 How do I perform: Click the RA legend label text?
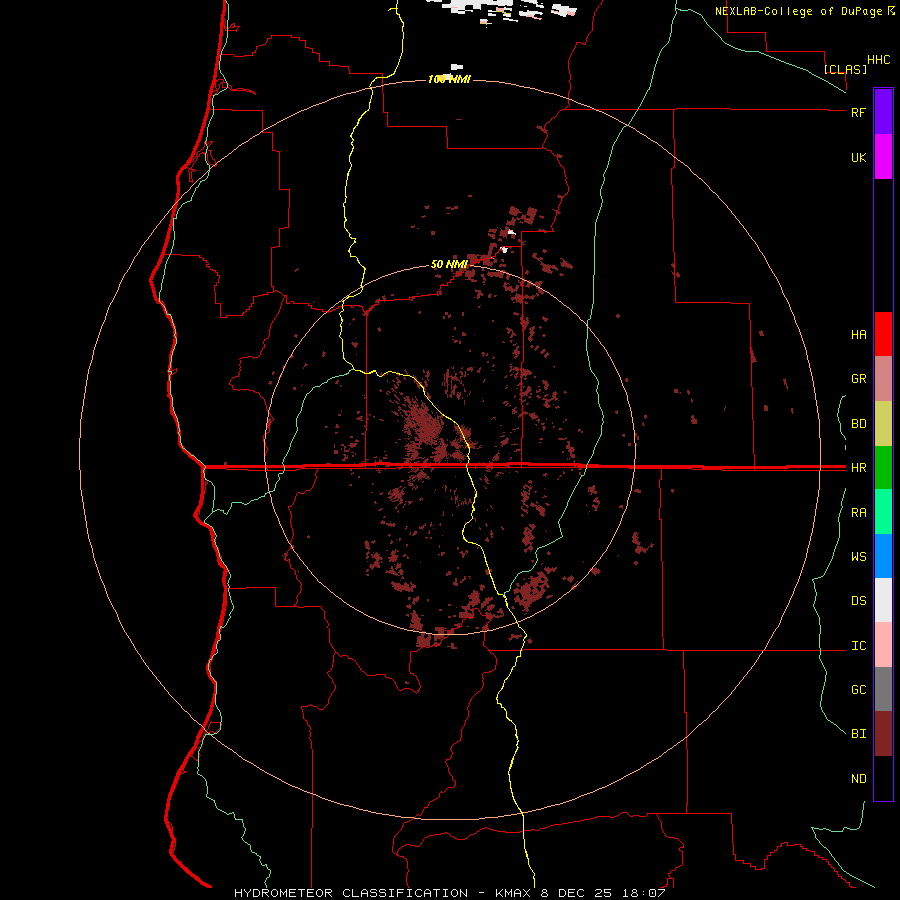click(x=858, y=513)
